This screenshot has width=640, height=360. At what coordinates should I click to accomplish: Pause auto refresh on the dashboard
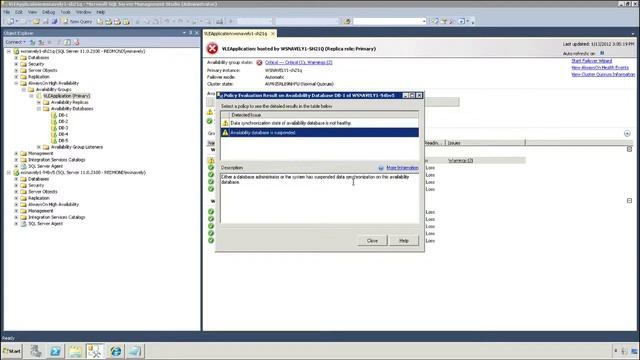pos(602,53)
